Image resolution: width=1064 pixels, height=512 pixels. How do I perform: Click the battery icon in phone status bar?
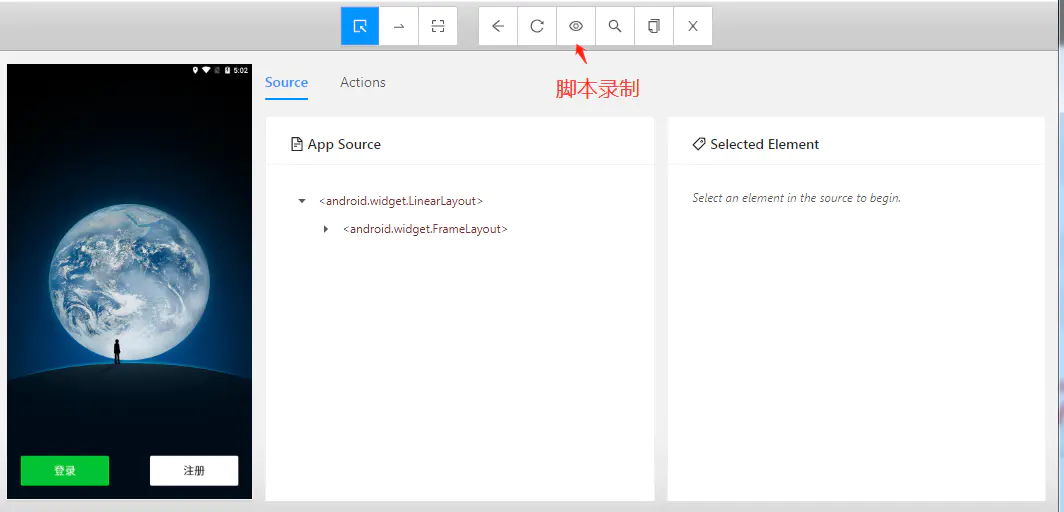227,70
